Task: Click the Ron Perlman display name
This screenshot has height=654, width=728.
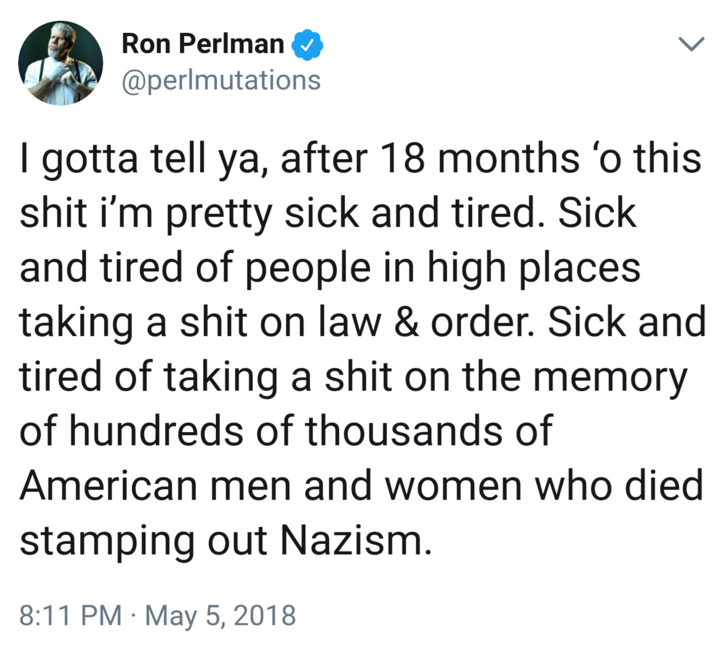Action: (204, 45)
